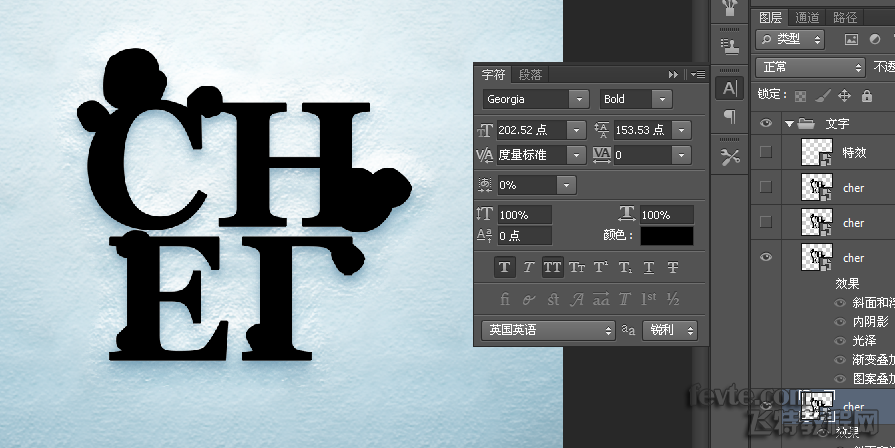The image size is (895, 448).
Task: Toggle Faux Italic text style
Action: [x=528, y=267]
